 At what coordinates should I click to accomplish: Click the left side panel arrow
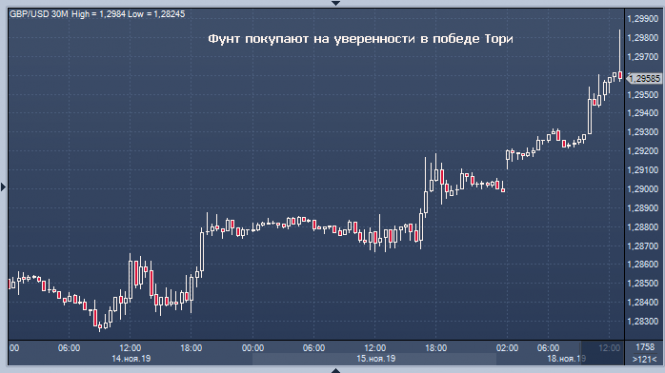point(3,187)
